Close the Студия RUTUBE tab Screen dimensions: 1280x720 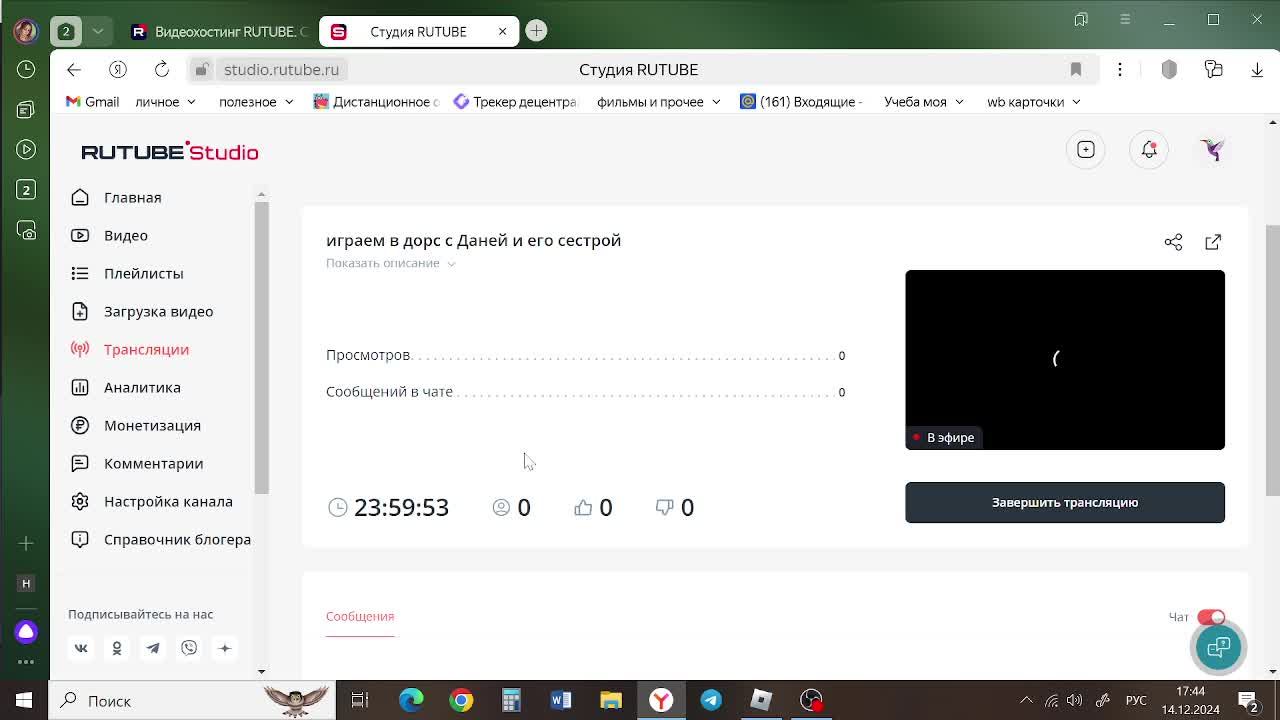pos(502,31)
